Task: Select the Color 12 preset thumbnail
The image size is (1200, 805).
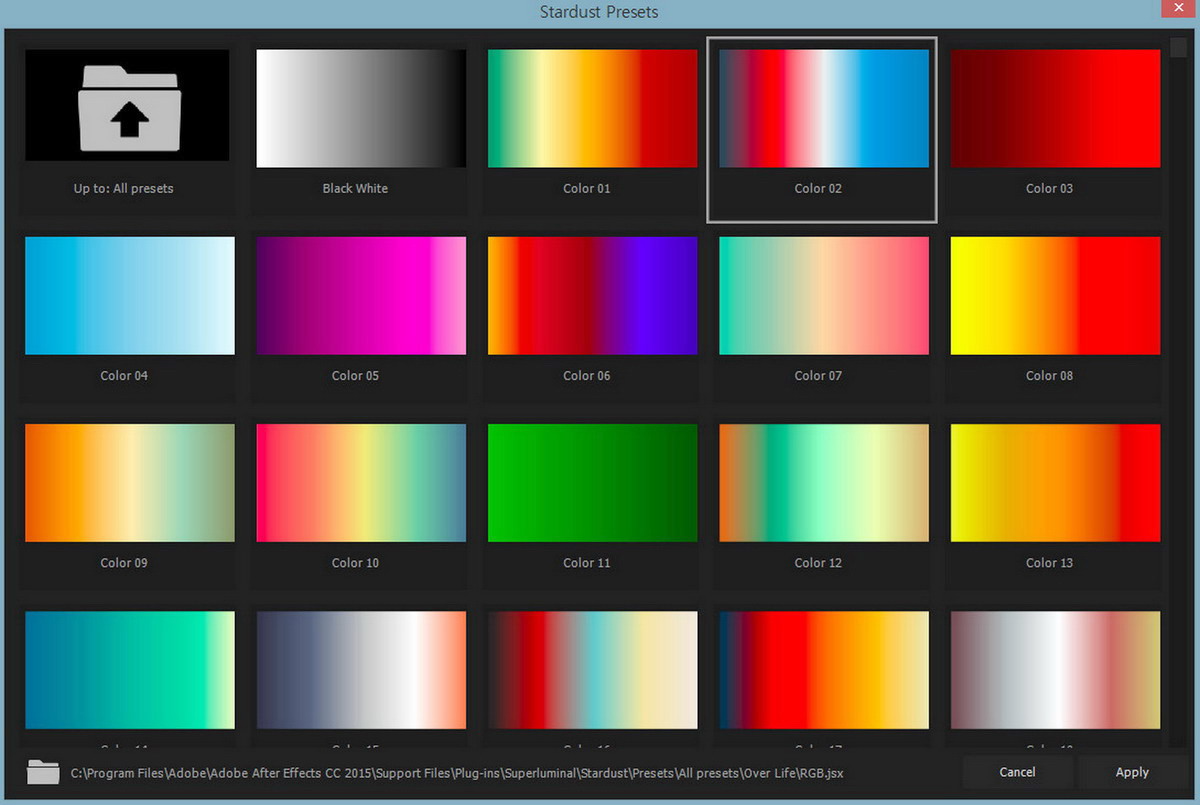Action: (x=824, y=483)
